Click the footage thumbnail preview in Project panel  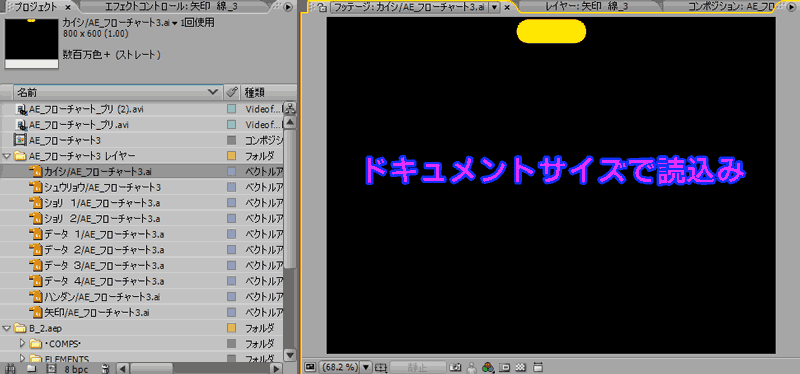point(31,43)
